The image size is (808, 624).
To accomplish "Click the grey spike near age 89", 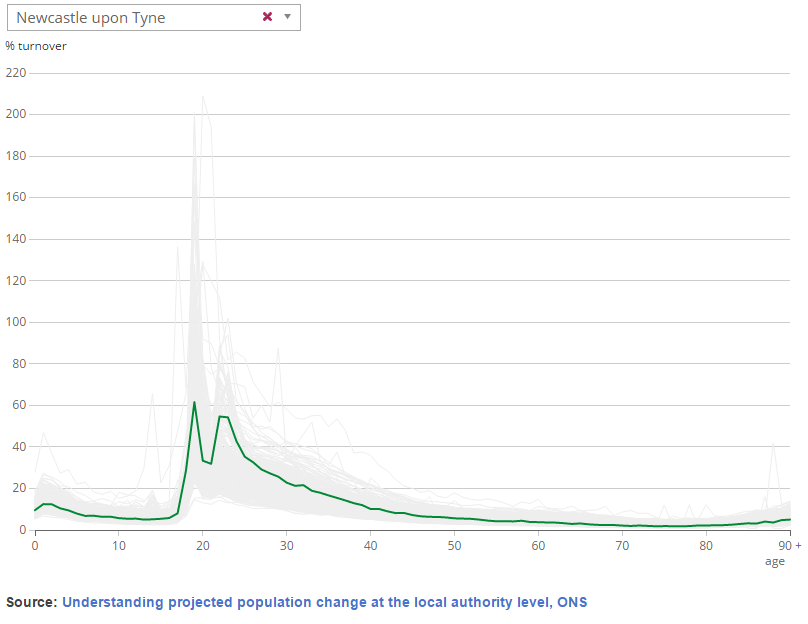I will pyautogui.click(x=773, y=443).
